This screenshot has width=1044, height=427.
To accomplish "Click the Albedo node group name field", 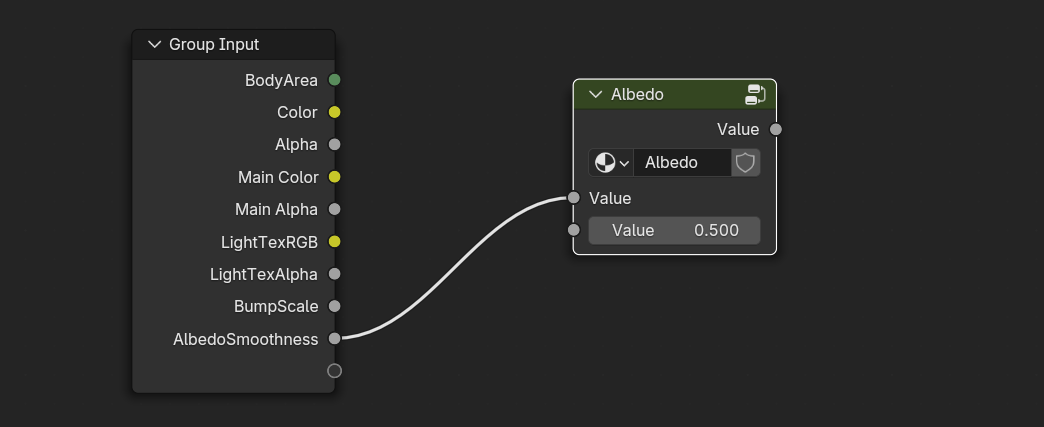I will pos(684,162).
